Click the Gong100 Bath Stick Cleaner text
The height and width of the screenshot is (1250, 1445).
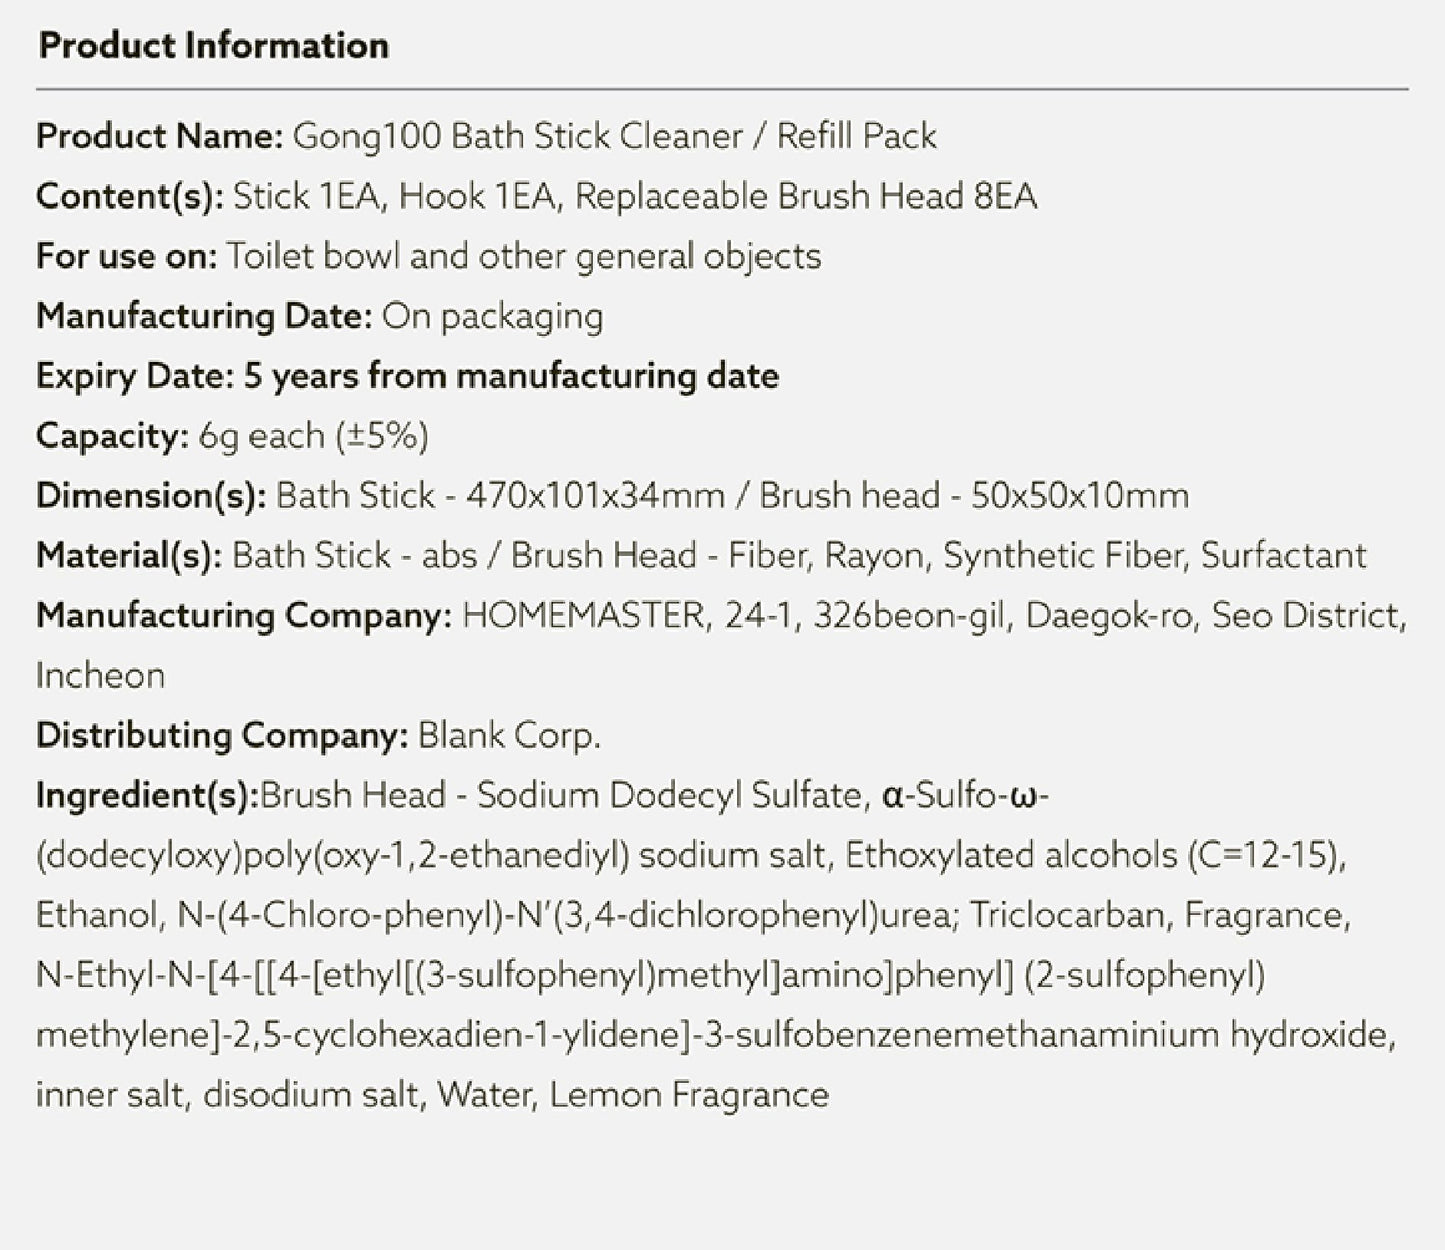coord(516,136)
